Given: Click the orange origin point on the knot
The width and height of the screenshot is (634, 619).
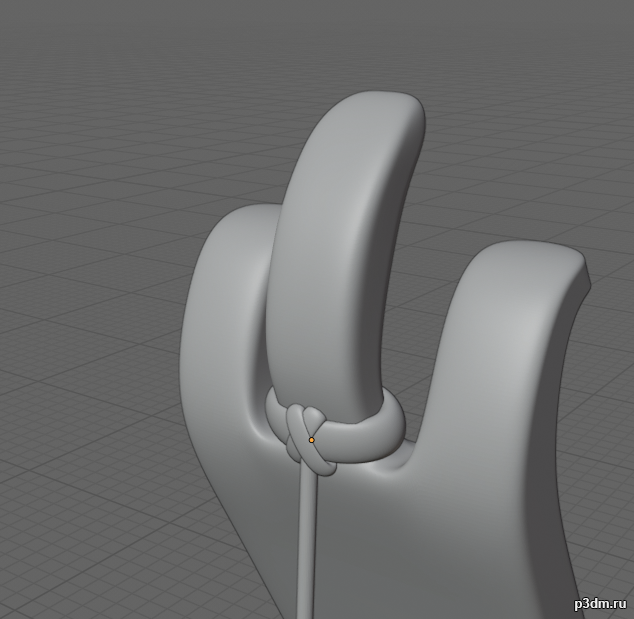Looking at the screenshot, I should (x=311, y=440).
